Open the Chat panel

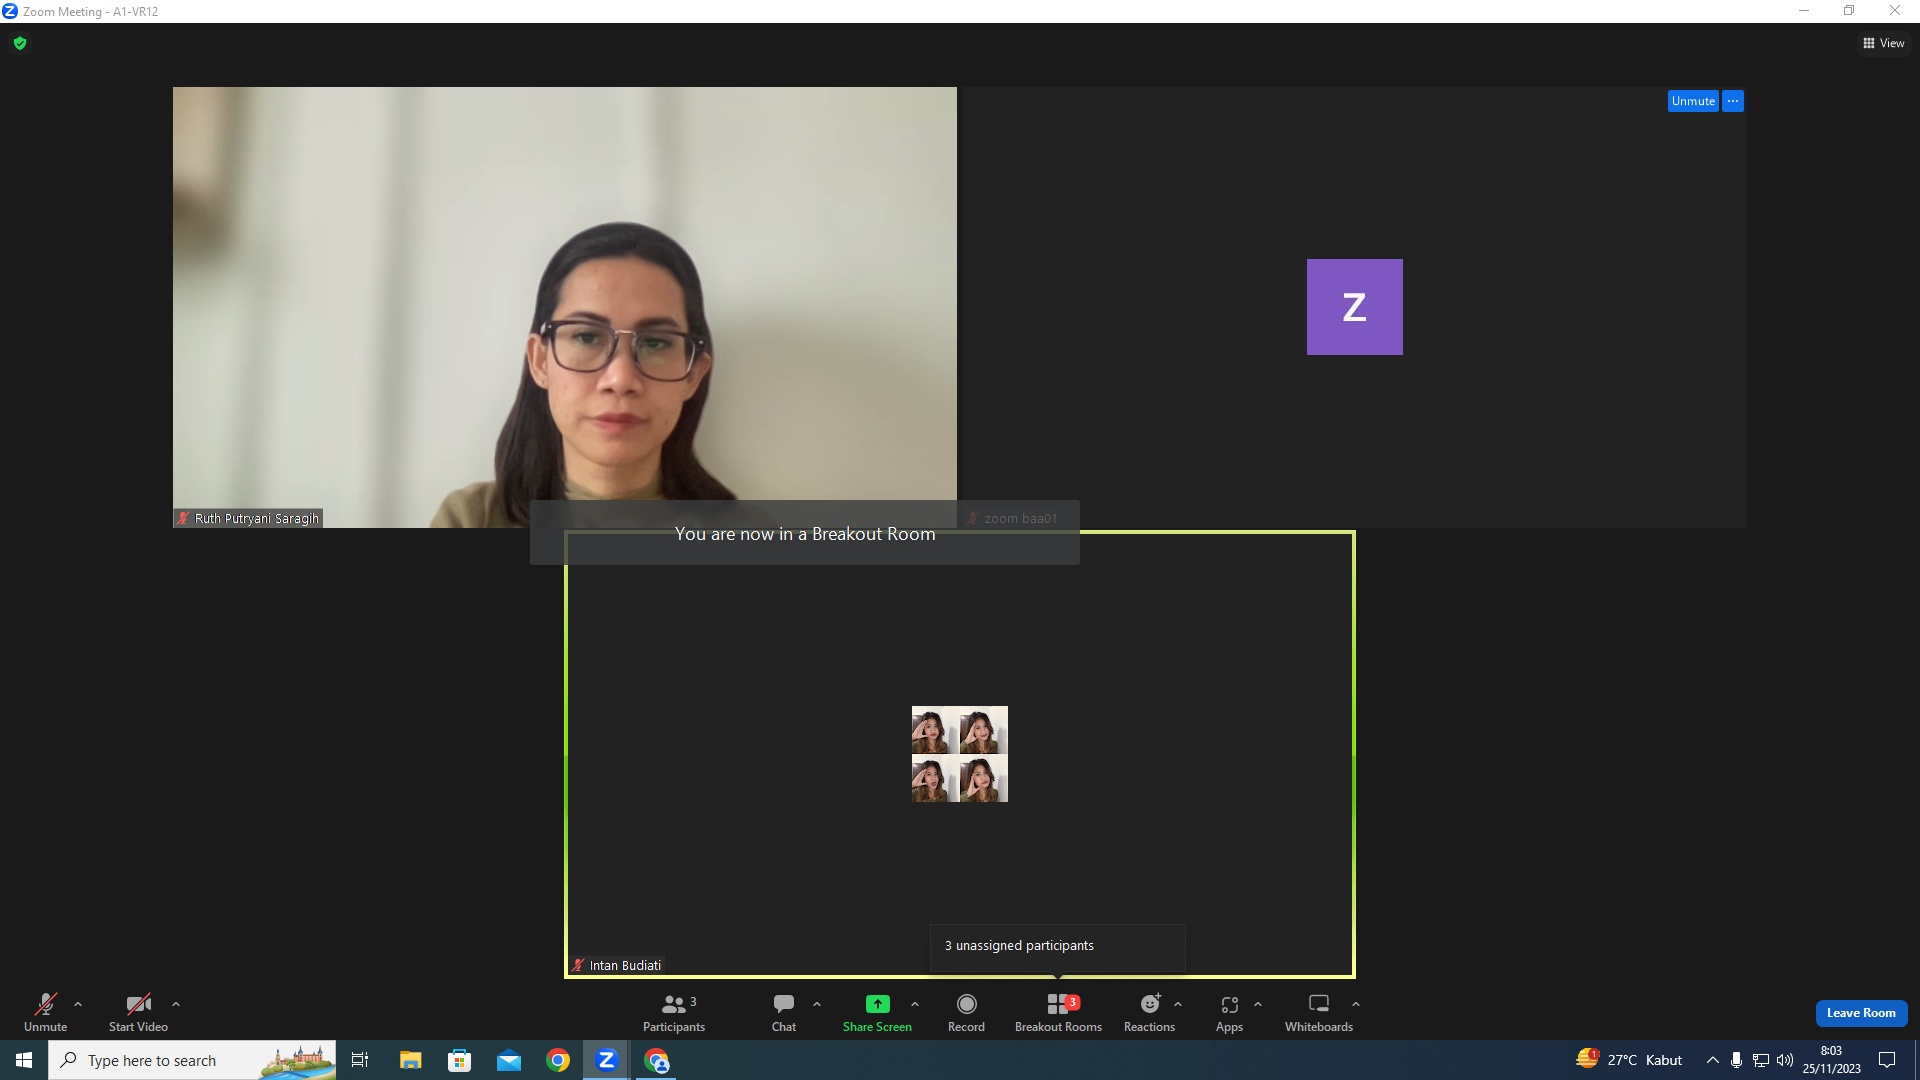tap(784, 1012)
